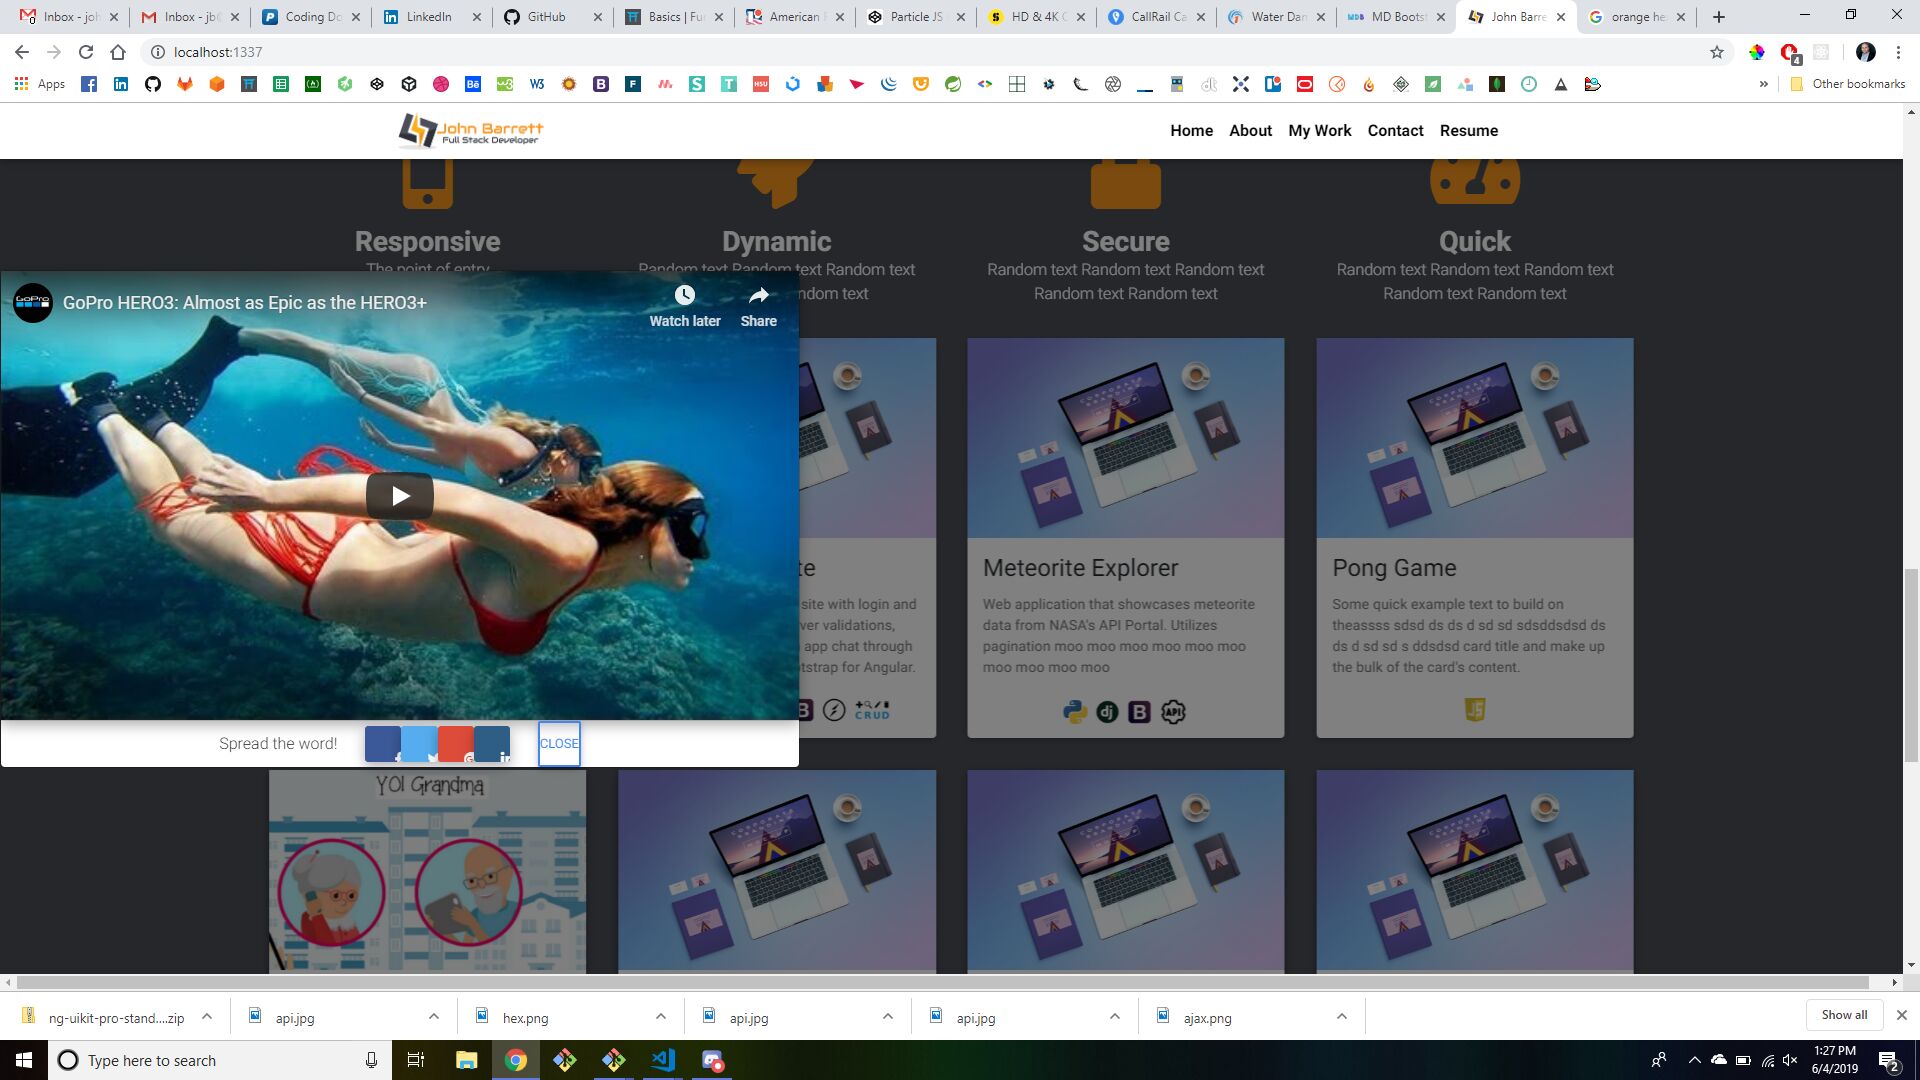Click the Python icon on Meteorite Explorer card

click(x=1075, y=712)
